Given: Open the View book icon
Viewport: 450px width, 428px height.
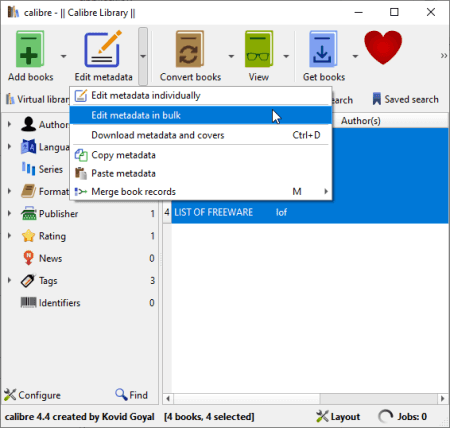Looking at the screenshot, I should [x=259, y=49].
